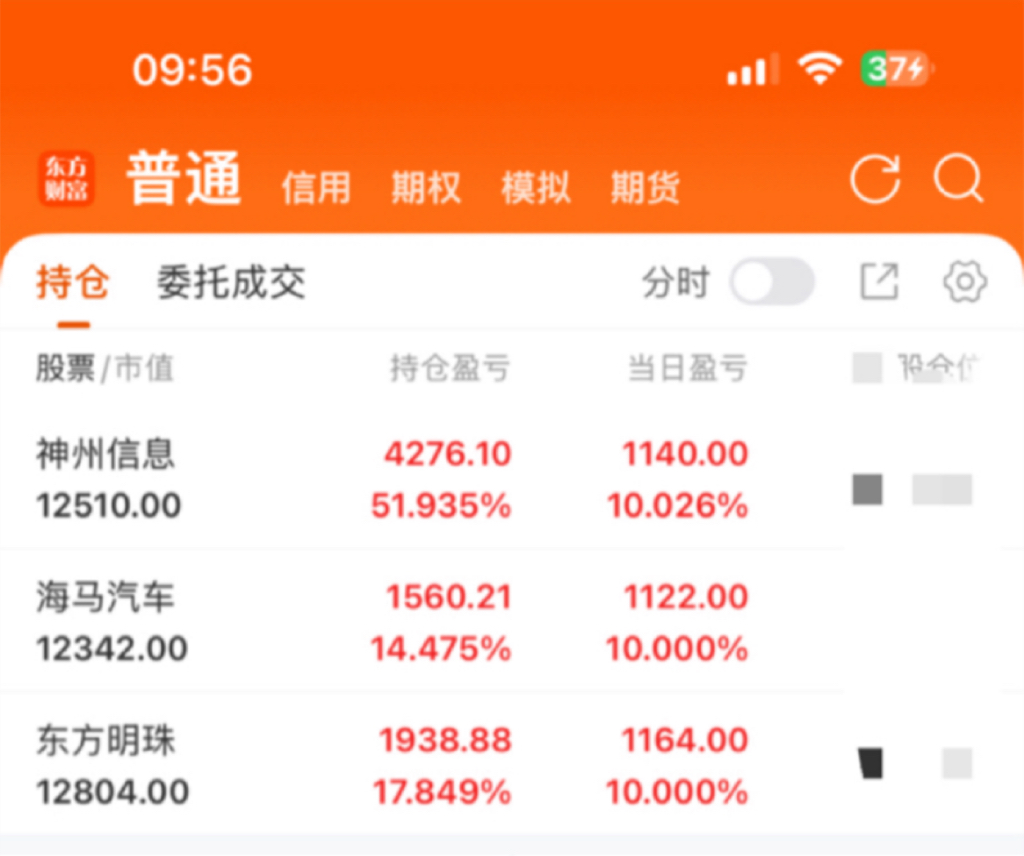
Task: Switch to the 期货 tab
Action: (645, 187)
